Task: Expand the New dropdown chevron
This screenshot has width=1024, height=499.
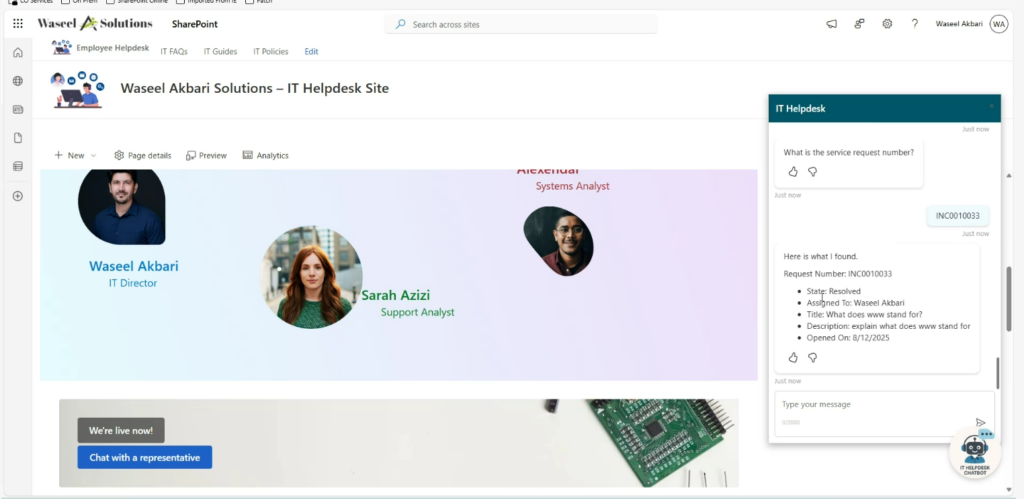Action: tap(93, 155)
